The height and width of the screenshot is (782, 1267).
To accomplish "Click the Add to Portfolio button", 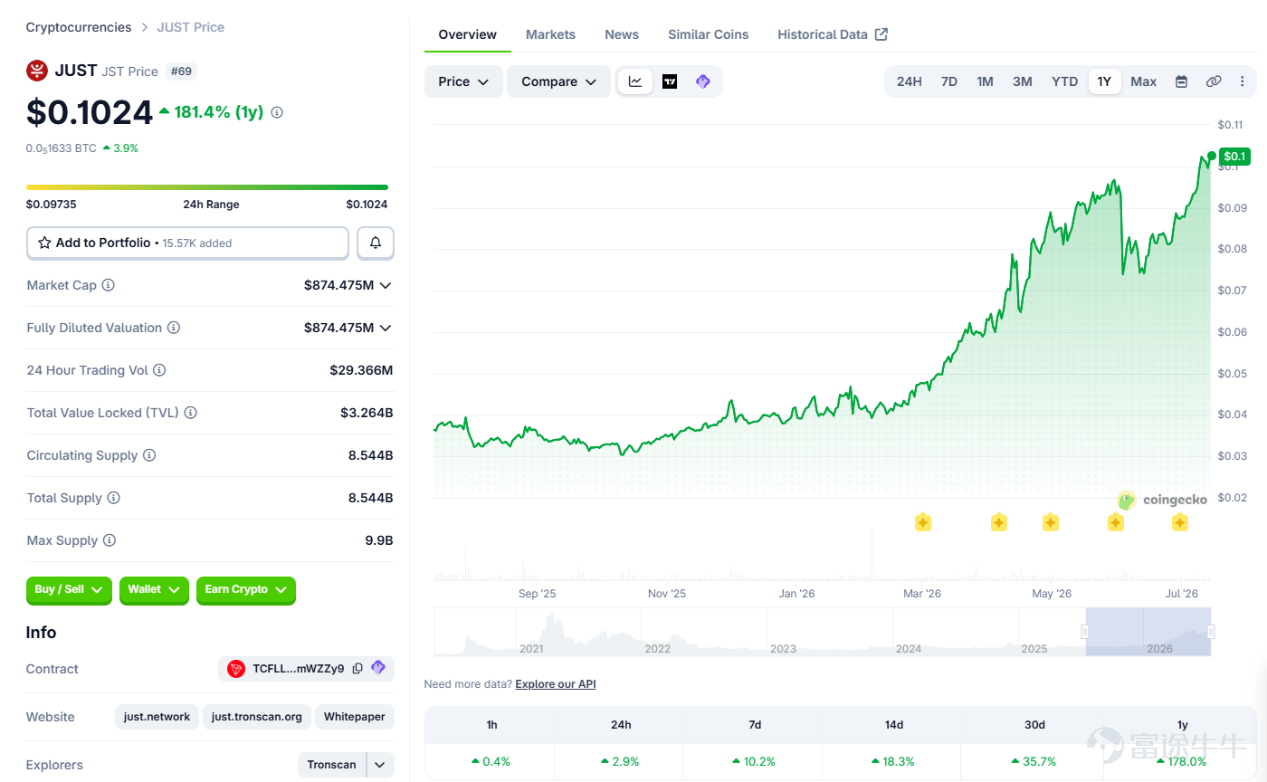I will [x=187, y=243].
